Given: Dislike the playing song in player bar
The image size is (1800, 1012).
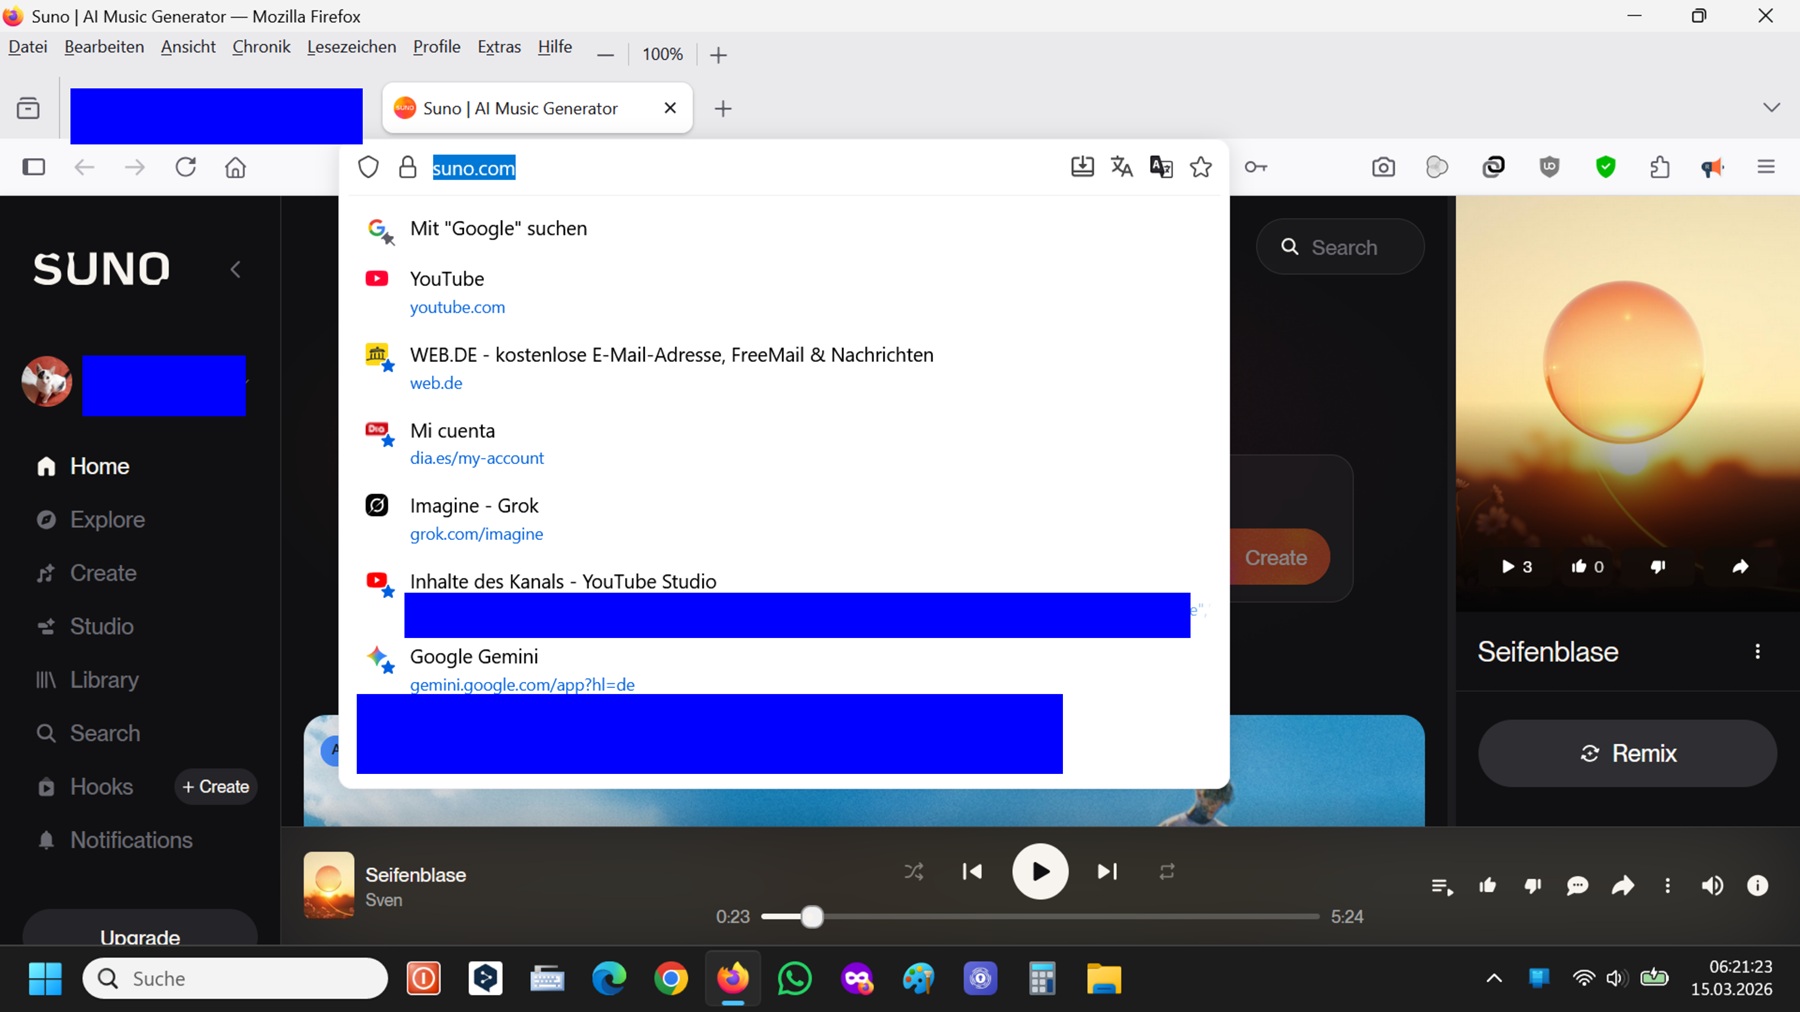Looking at the screenshot, I should tap(1532, 886).
